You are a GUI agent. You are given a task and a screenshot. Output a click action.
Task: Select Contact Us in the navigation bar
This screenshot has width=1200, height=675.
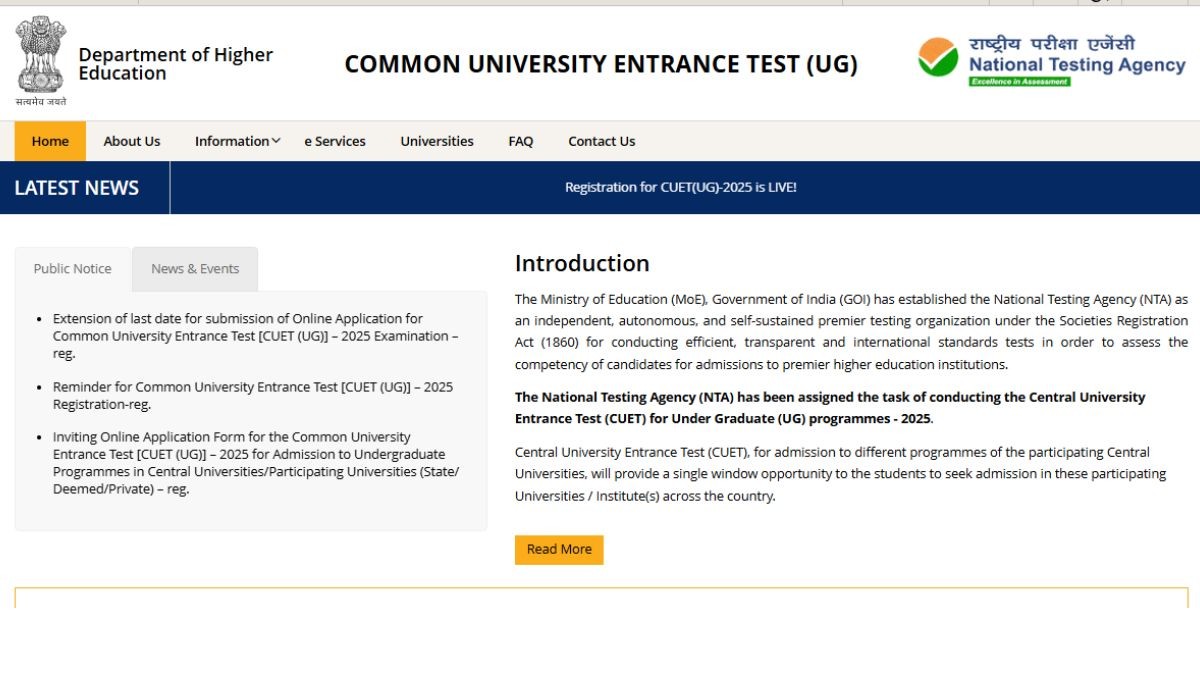click(601, 141)
